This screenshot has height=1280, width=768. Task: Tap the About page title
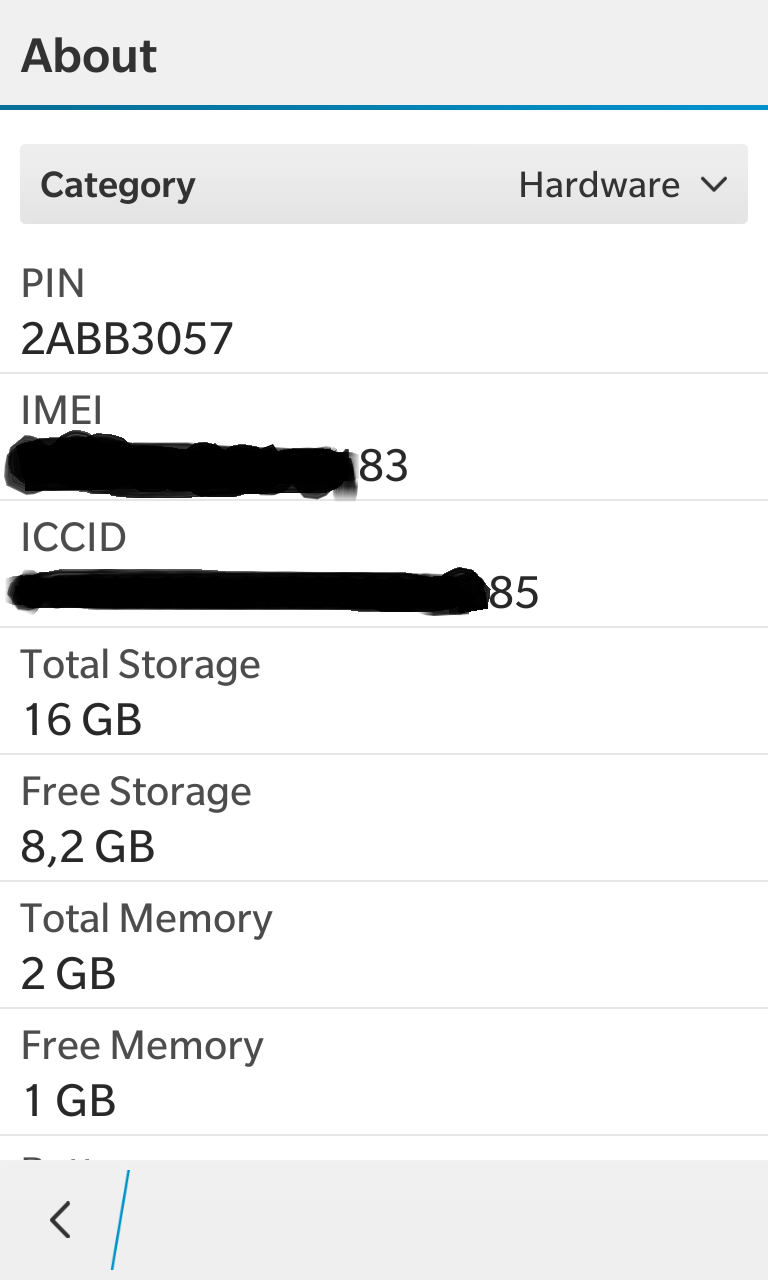click(x=89, y=55)
